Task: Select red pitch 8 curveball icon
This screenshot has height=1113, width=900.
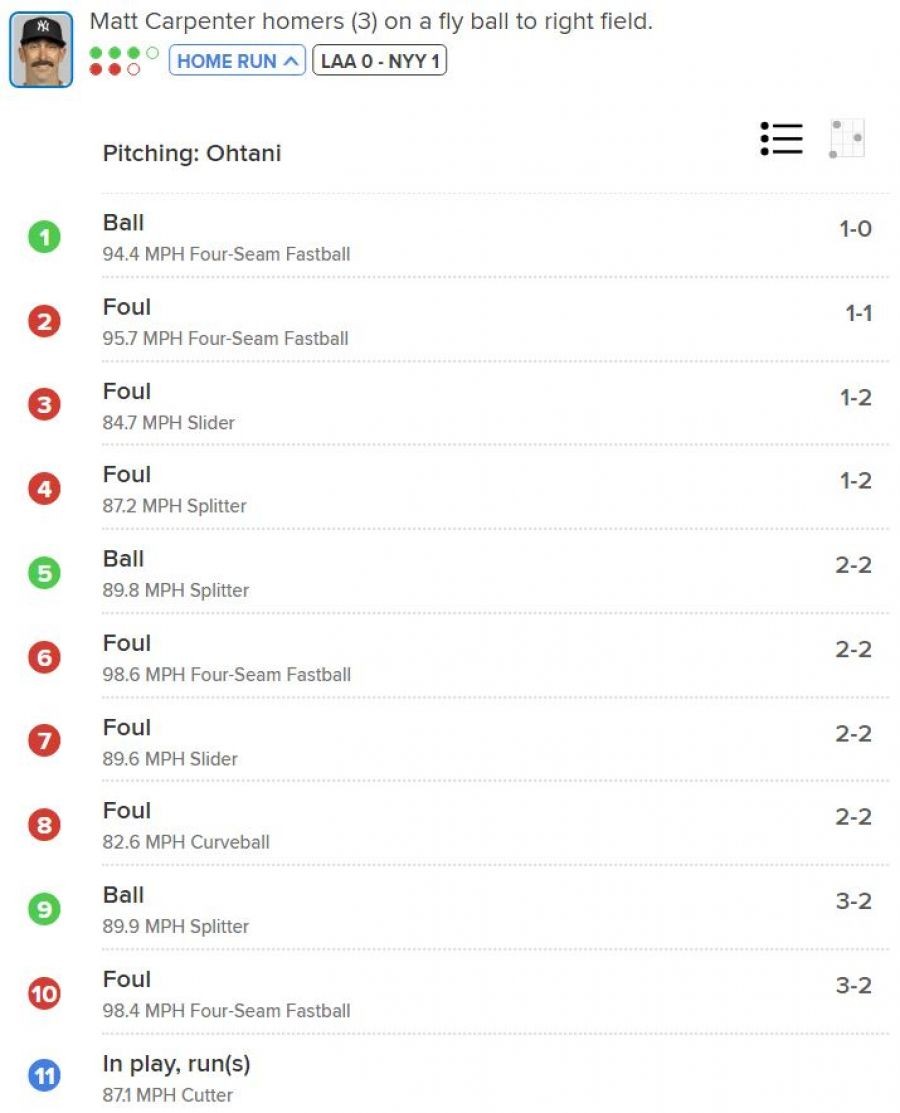Action: point(45,825)
